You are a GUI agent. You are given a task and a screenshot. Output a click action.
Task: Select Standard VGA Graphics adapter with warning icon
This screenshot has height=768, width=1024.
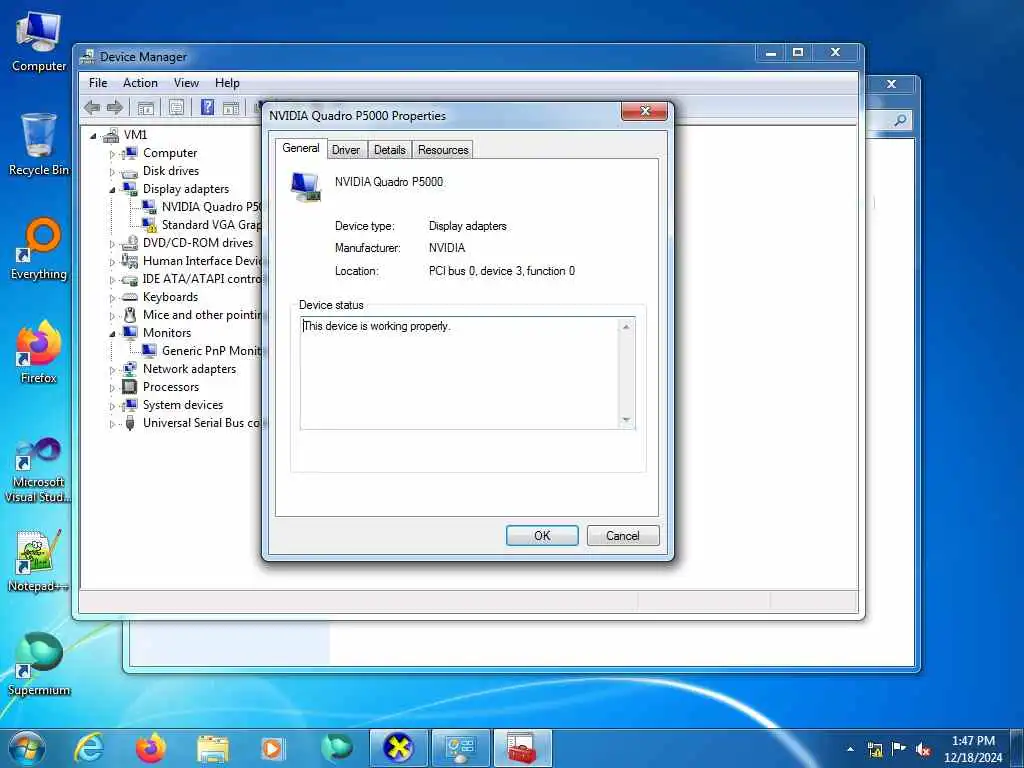(211, 225)
